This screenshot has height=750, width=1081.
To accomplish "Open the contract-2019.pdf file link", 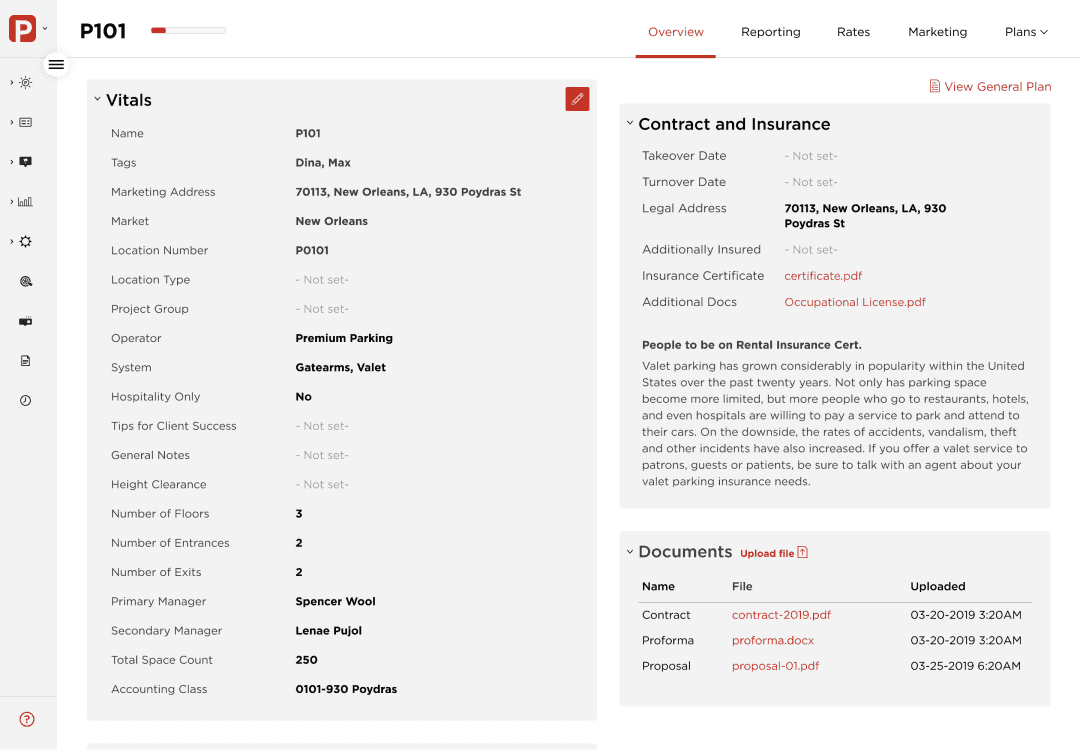I will 781,615.
